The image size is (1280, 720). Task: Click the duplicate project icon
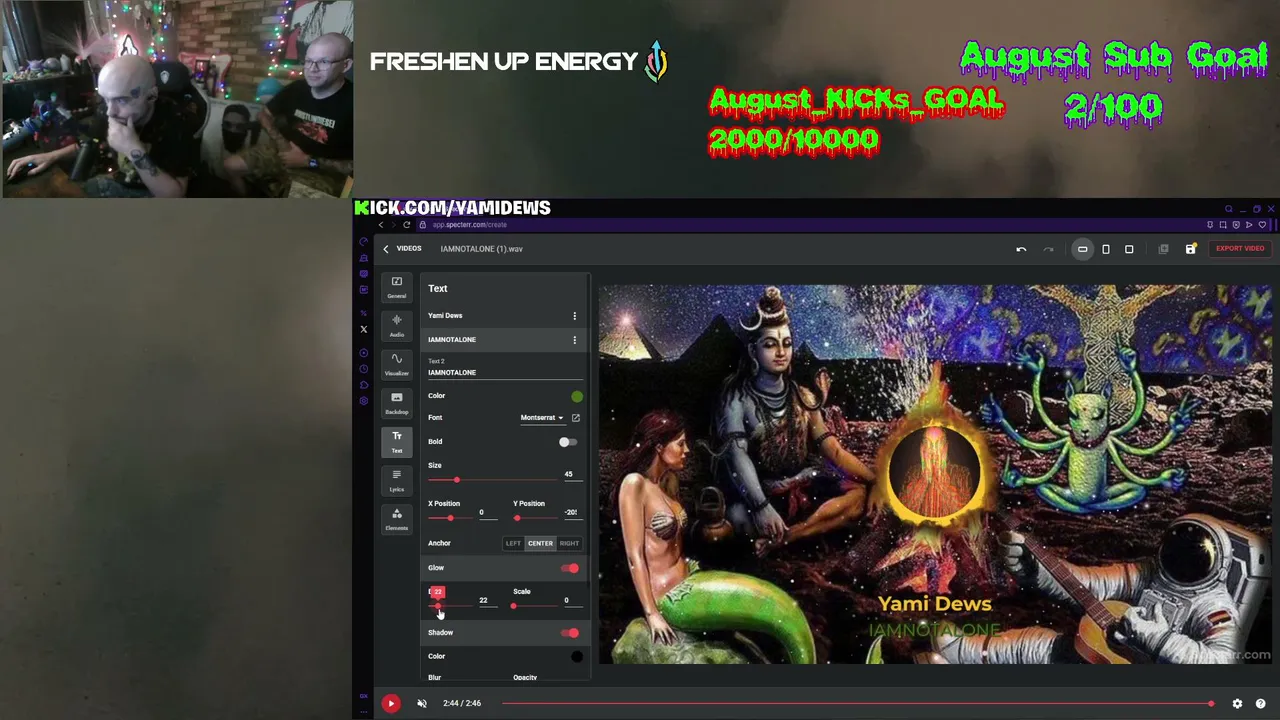tap(1163, 249)
